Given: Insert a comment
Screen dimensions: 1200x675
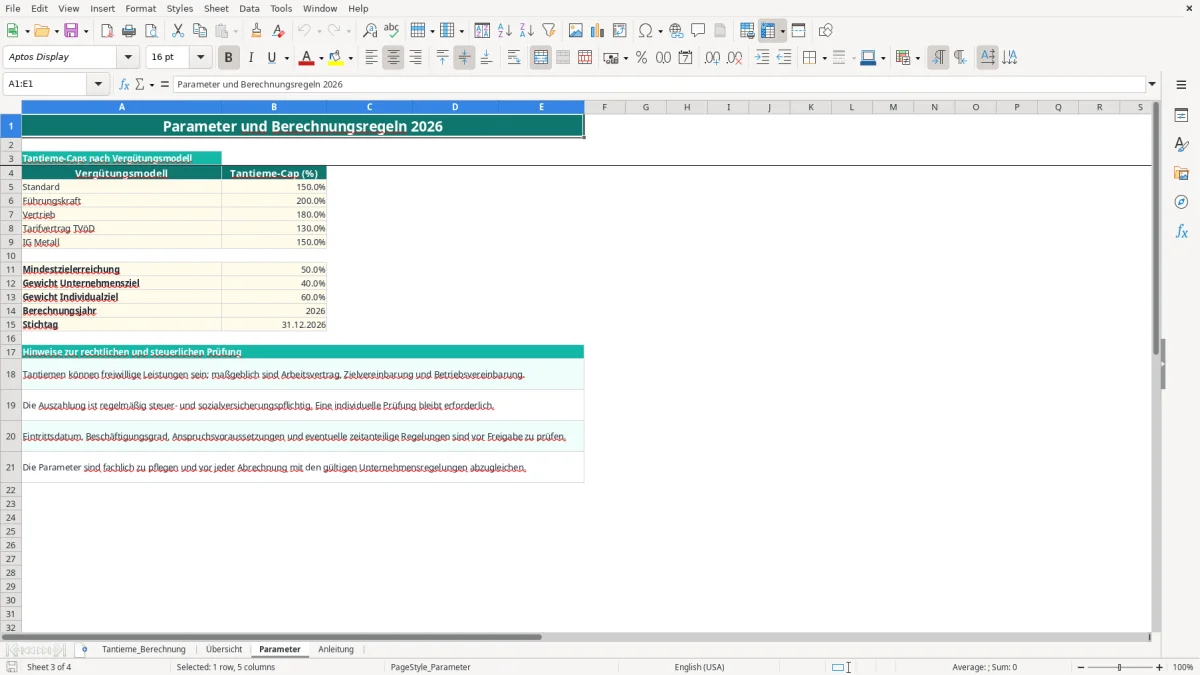Looking at the screenshot, I should pyautogui.click(x=698, y=31).
